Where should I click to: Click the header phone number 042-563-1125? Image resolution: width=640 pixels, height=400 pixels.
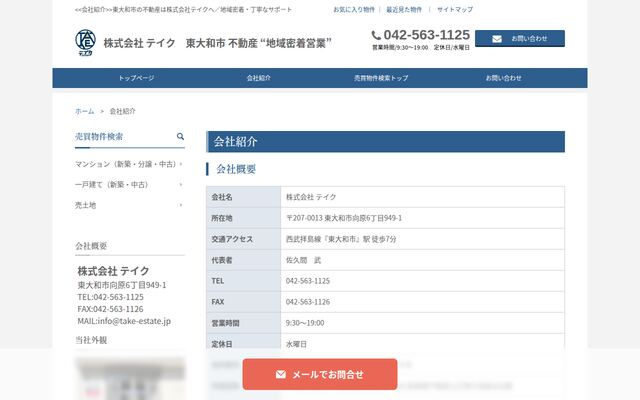427,35
